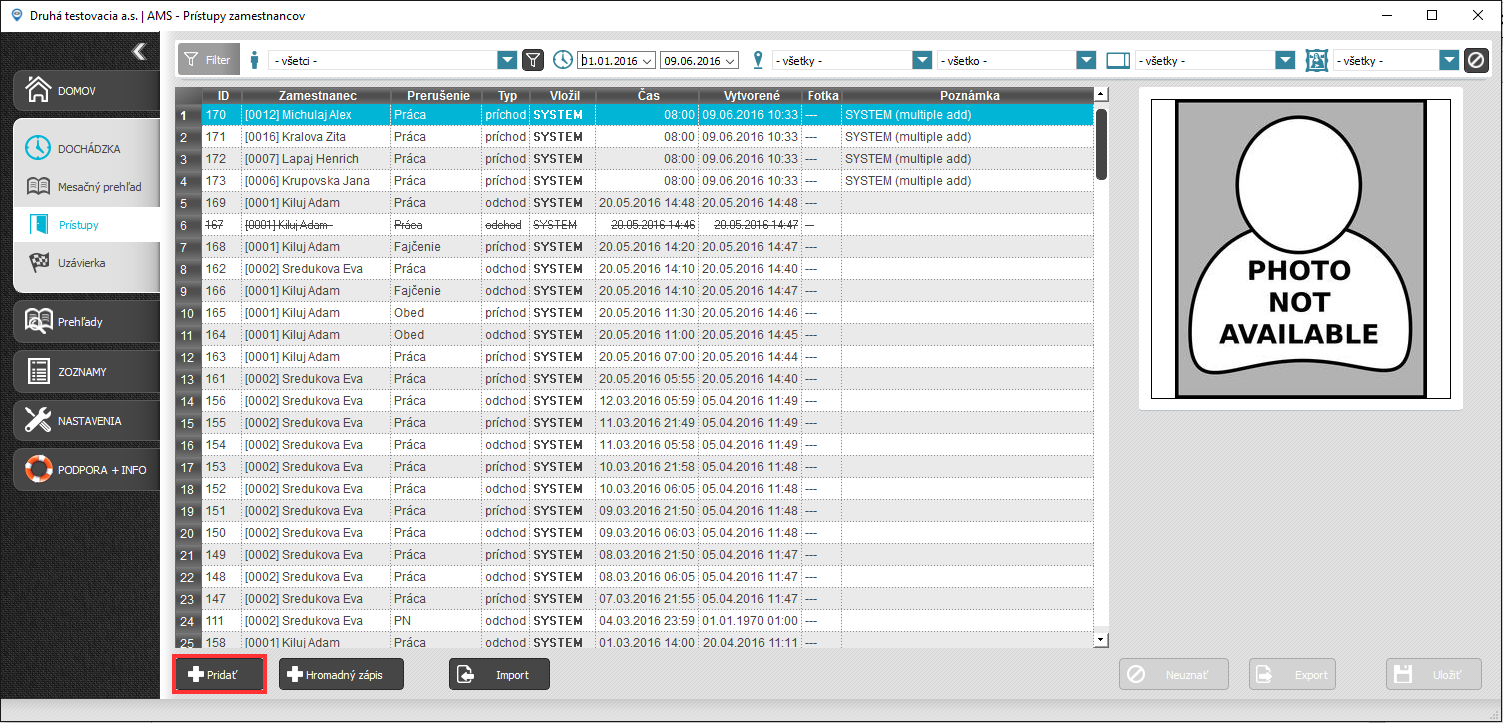
Task: Sort by the Prerušenie column header
Action: click(x=436, y=95)
